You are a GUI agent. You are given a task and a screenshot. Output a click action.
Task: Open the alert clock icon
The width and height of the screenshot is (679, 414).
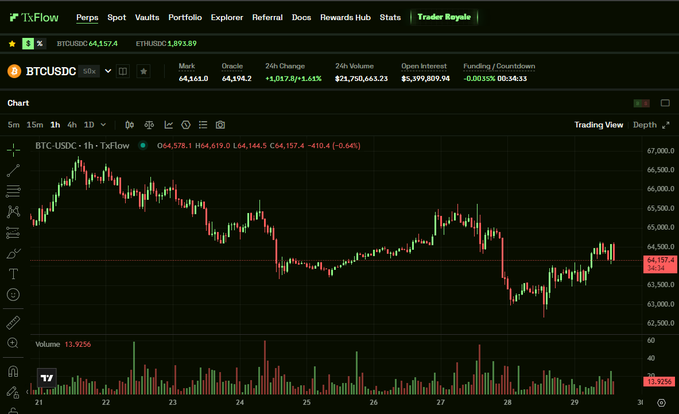pos(186,125)
